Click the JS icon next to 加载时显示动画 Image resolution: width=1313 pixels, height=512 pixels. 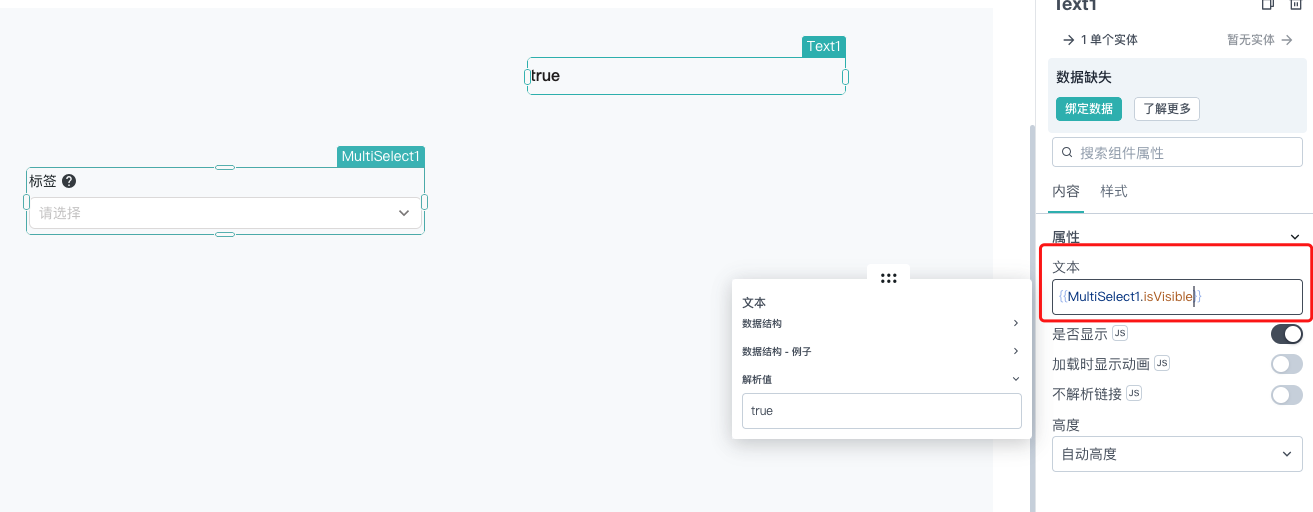pos(1162,363)
